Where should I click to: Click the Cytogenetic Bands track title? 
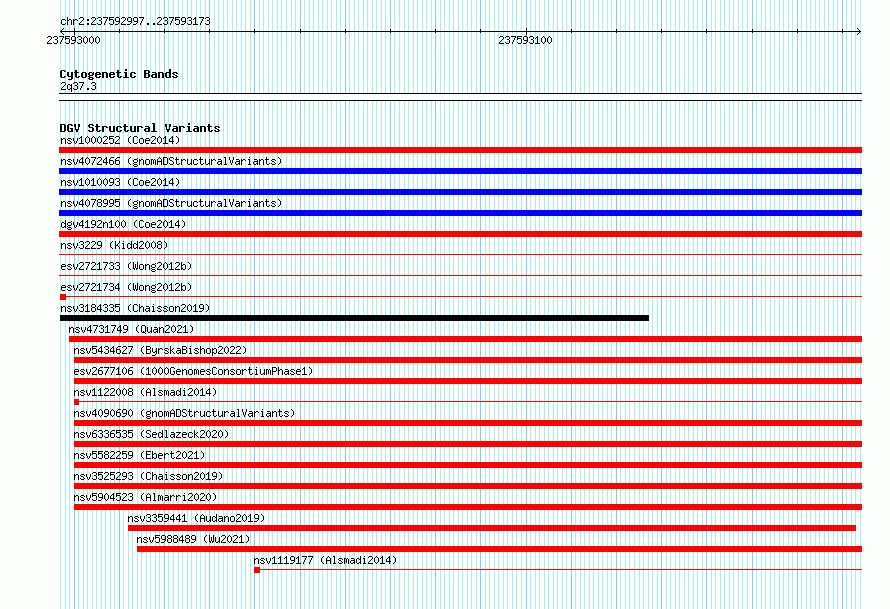(119, 74)
